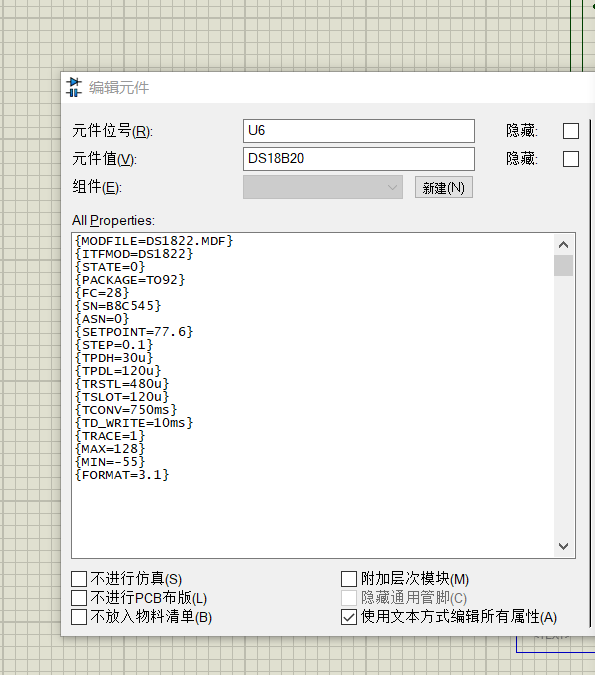Click the TCONV=750ms property line
The height and width of the screenshot is (675, 595).
[x=126, y=410]
